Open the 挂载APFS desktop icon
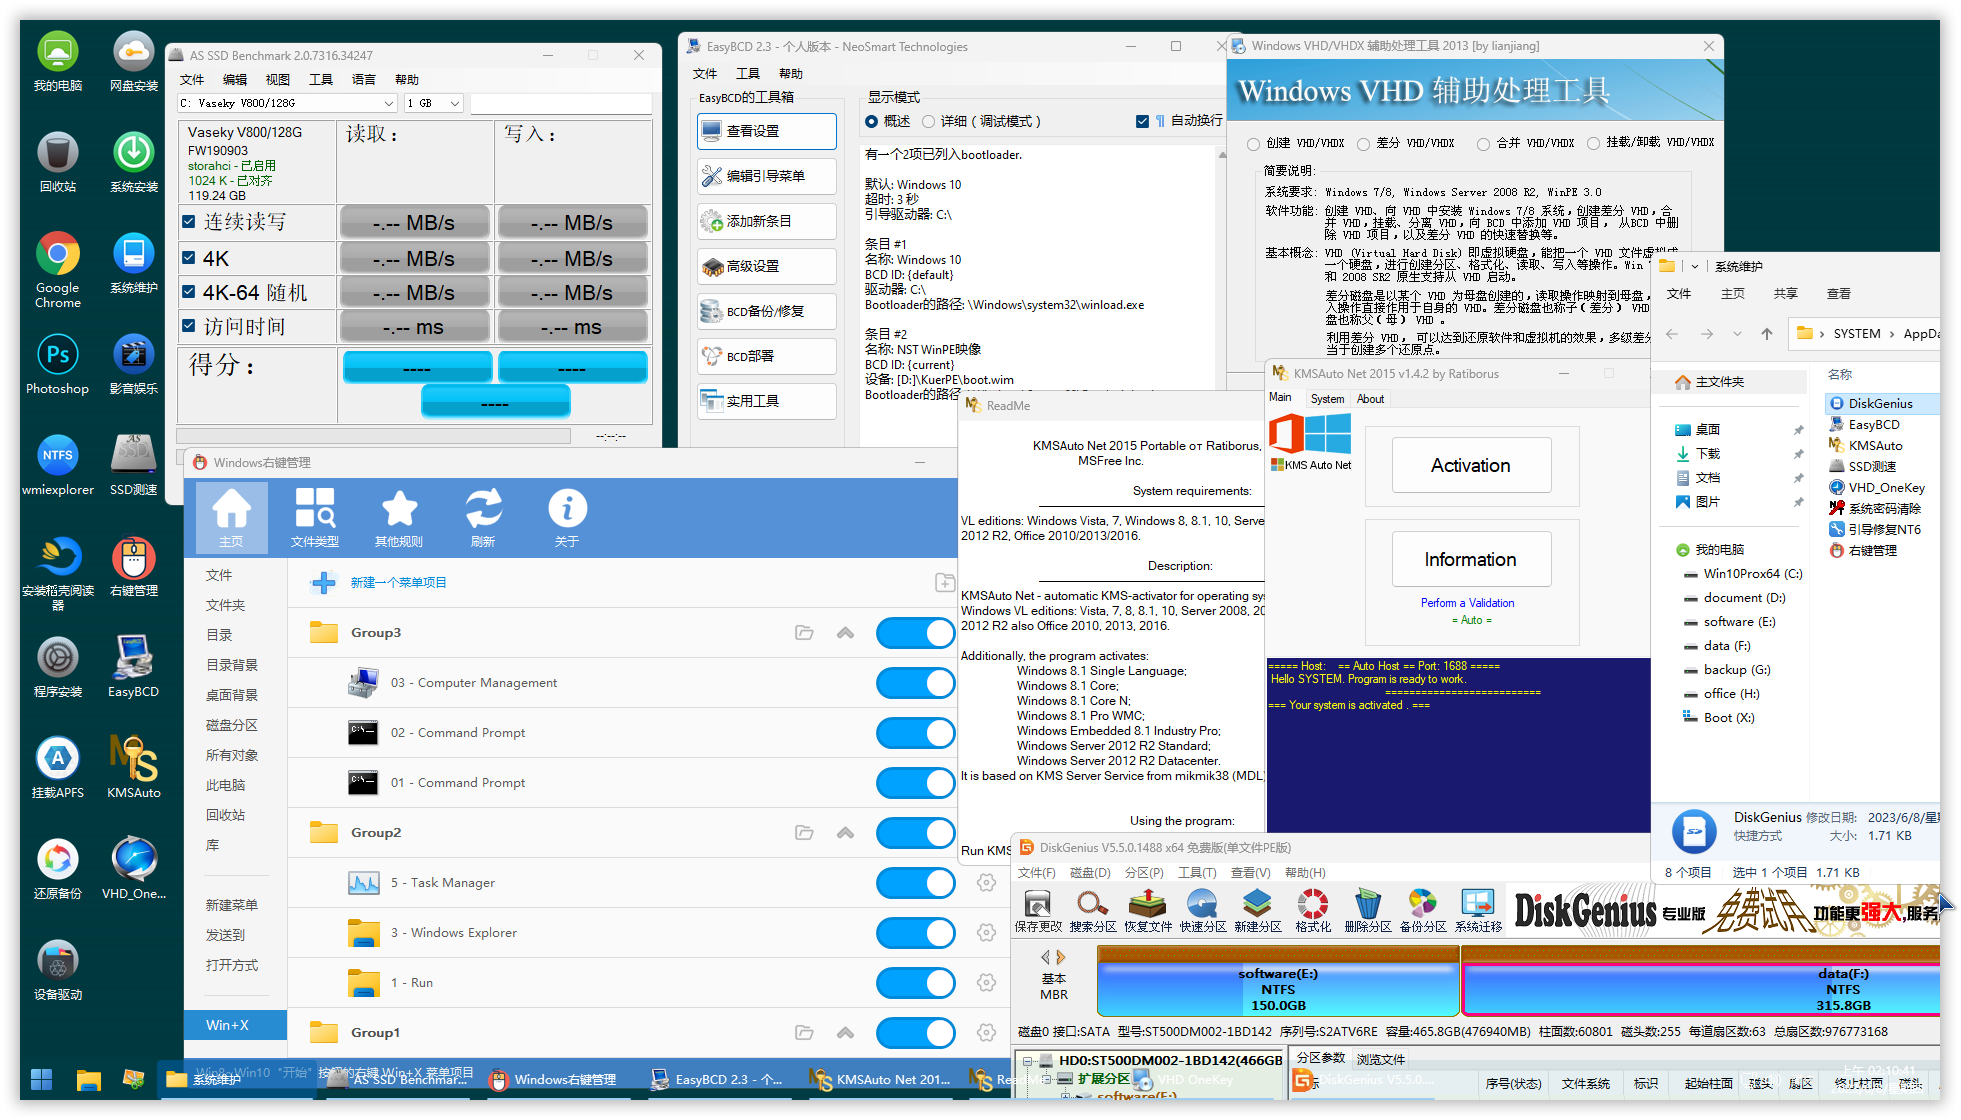Image resolution: width=1961 pixels, height=1120 pixels. click(x=57, y=768)
